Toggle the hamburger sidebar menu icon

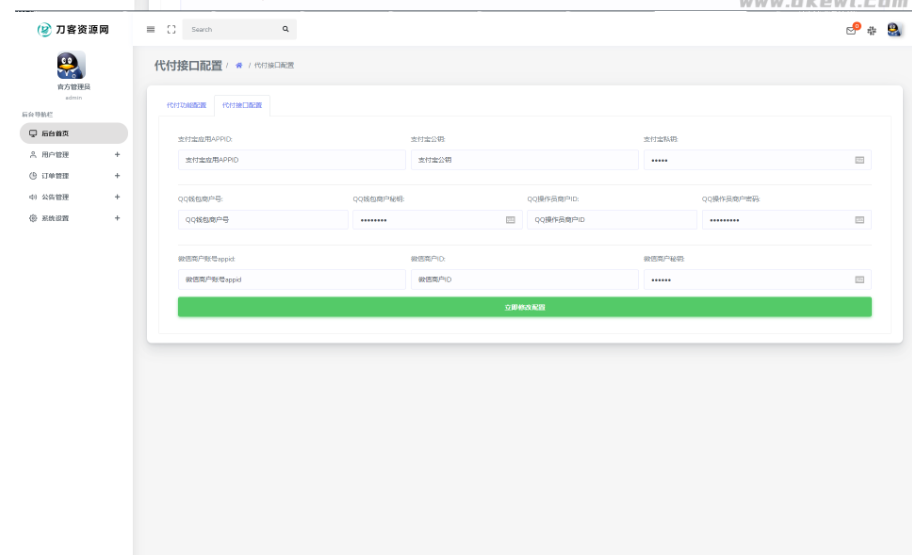pos(151,30)
